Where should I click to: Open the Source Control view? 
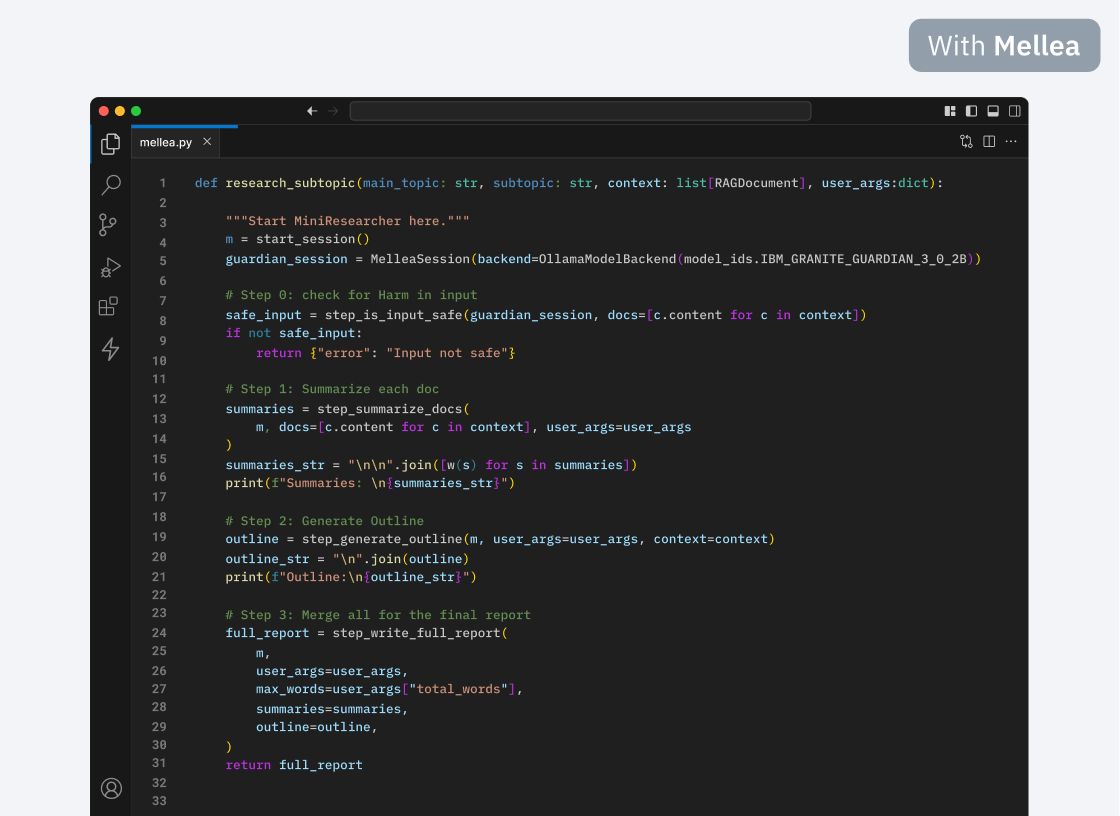pyautogui.click(x=110, y=224)
